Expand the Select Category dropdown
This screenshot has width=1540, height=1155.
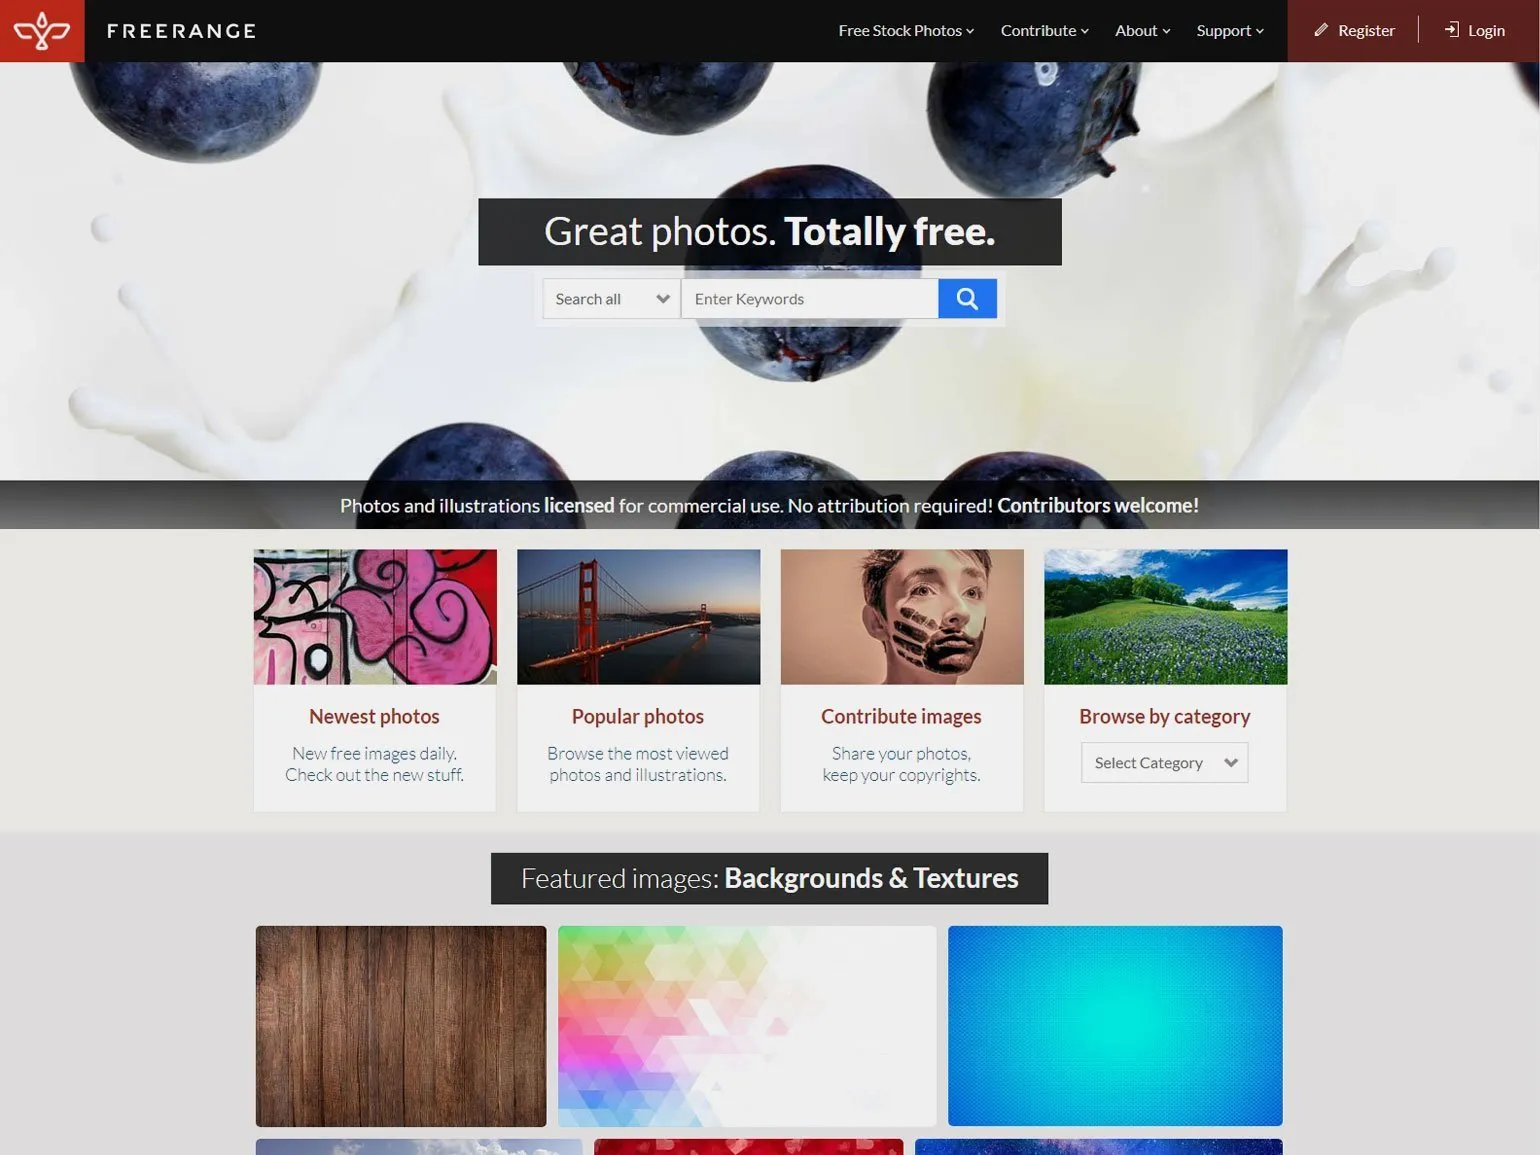[x=1164, y=762]
